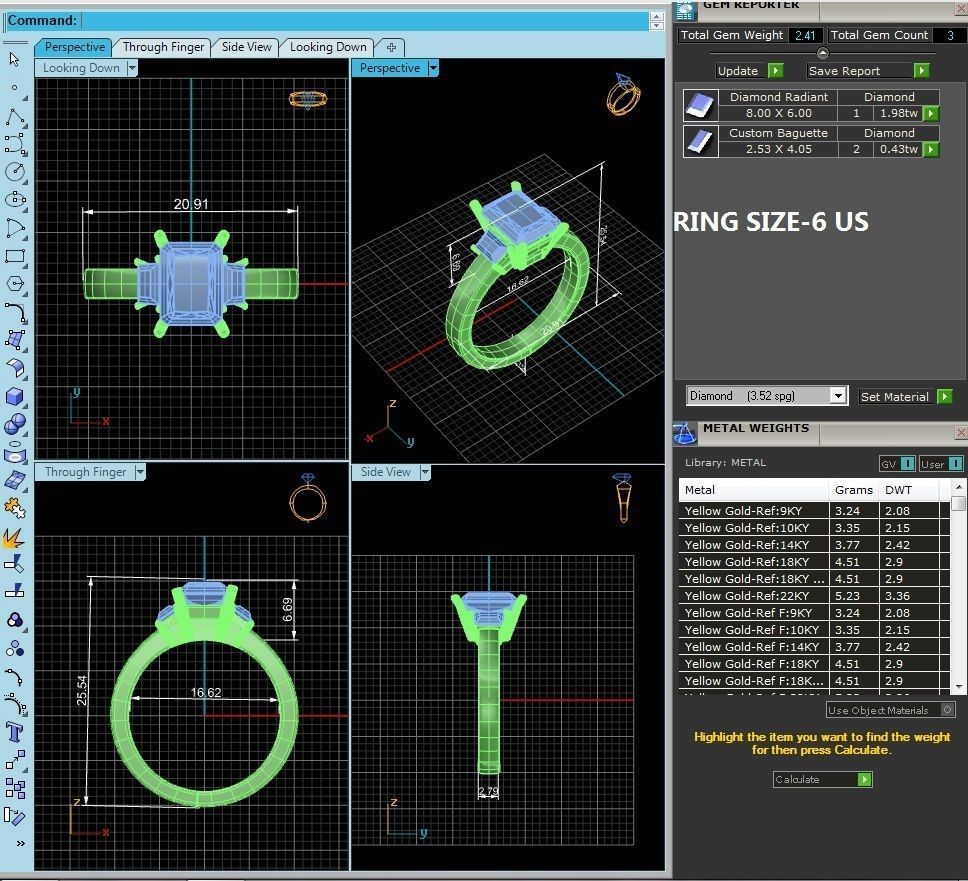Click the Array objects tool
Image resolution: width=968 pixels, height=881 pixels.
point(15,788)
